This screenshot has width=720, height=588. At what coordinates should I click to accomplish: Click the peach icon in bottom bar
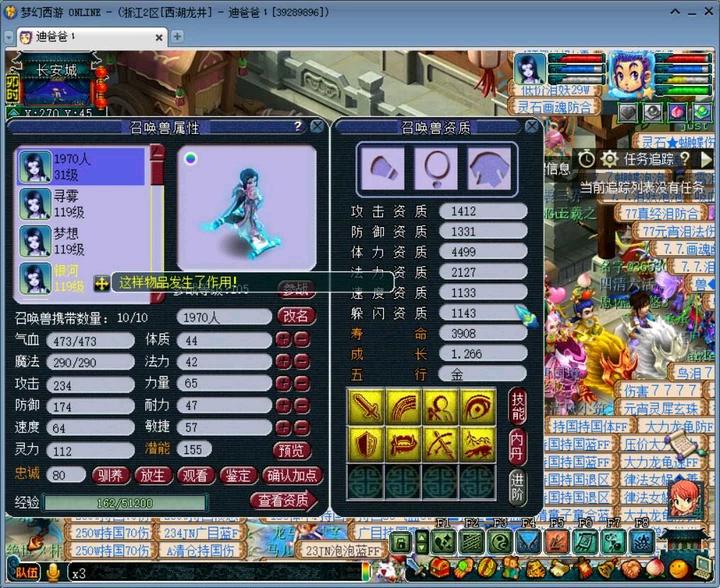(x=656, y=568)
